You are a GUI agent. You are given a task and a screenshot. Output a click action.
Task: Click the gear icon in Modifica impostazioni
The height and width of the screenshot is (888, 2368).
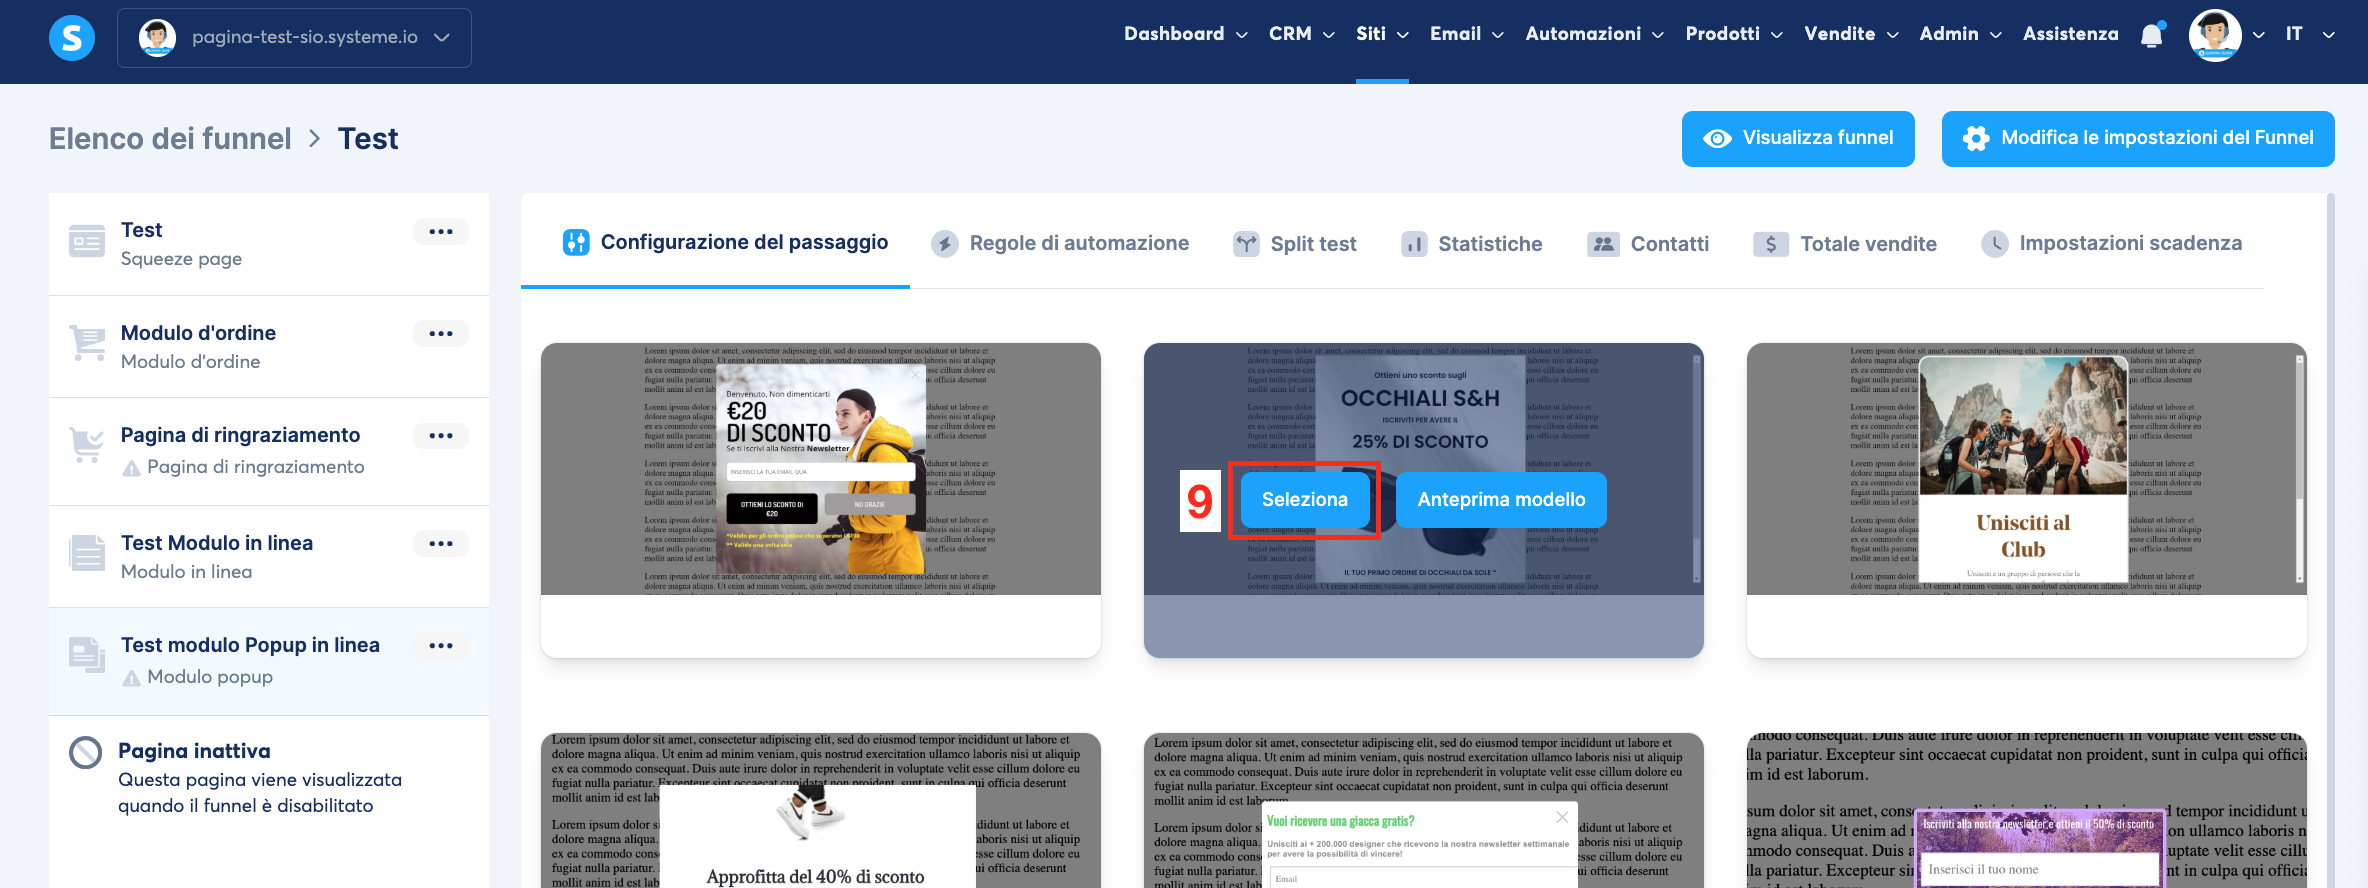(1976, 138)
